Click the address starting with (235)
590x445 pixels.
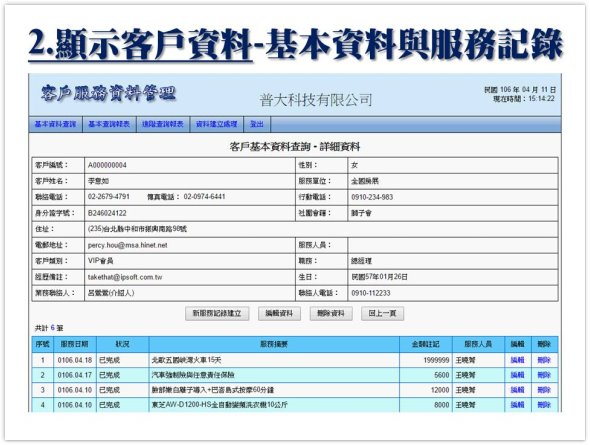pos(137,229)
